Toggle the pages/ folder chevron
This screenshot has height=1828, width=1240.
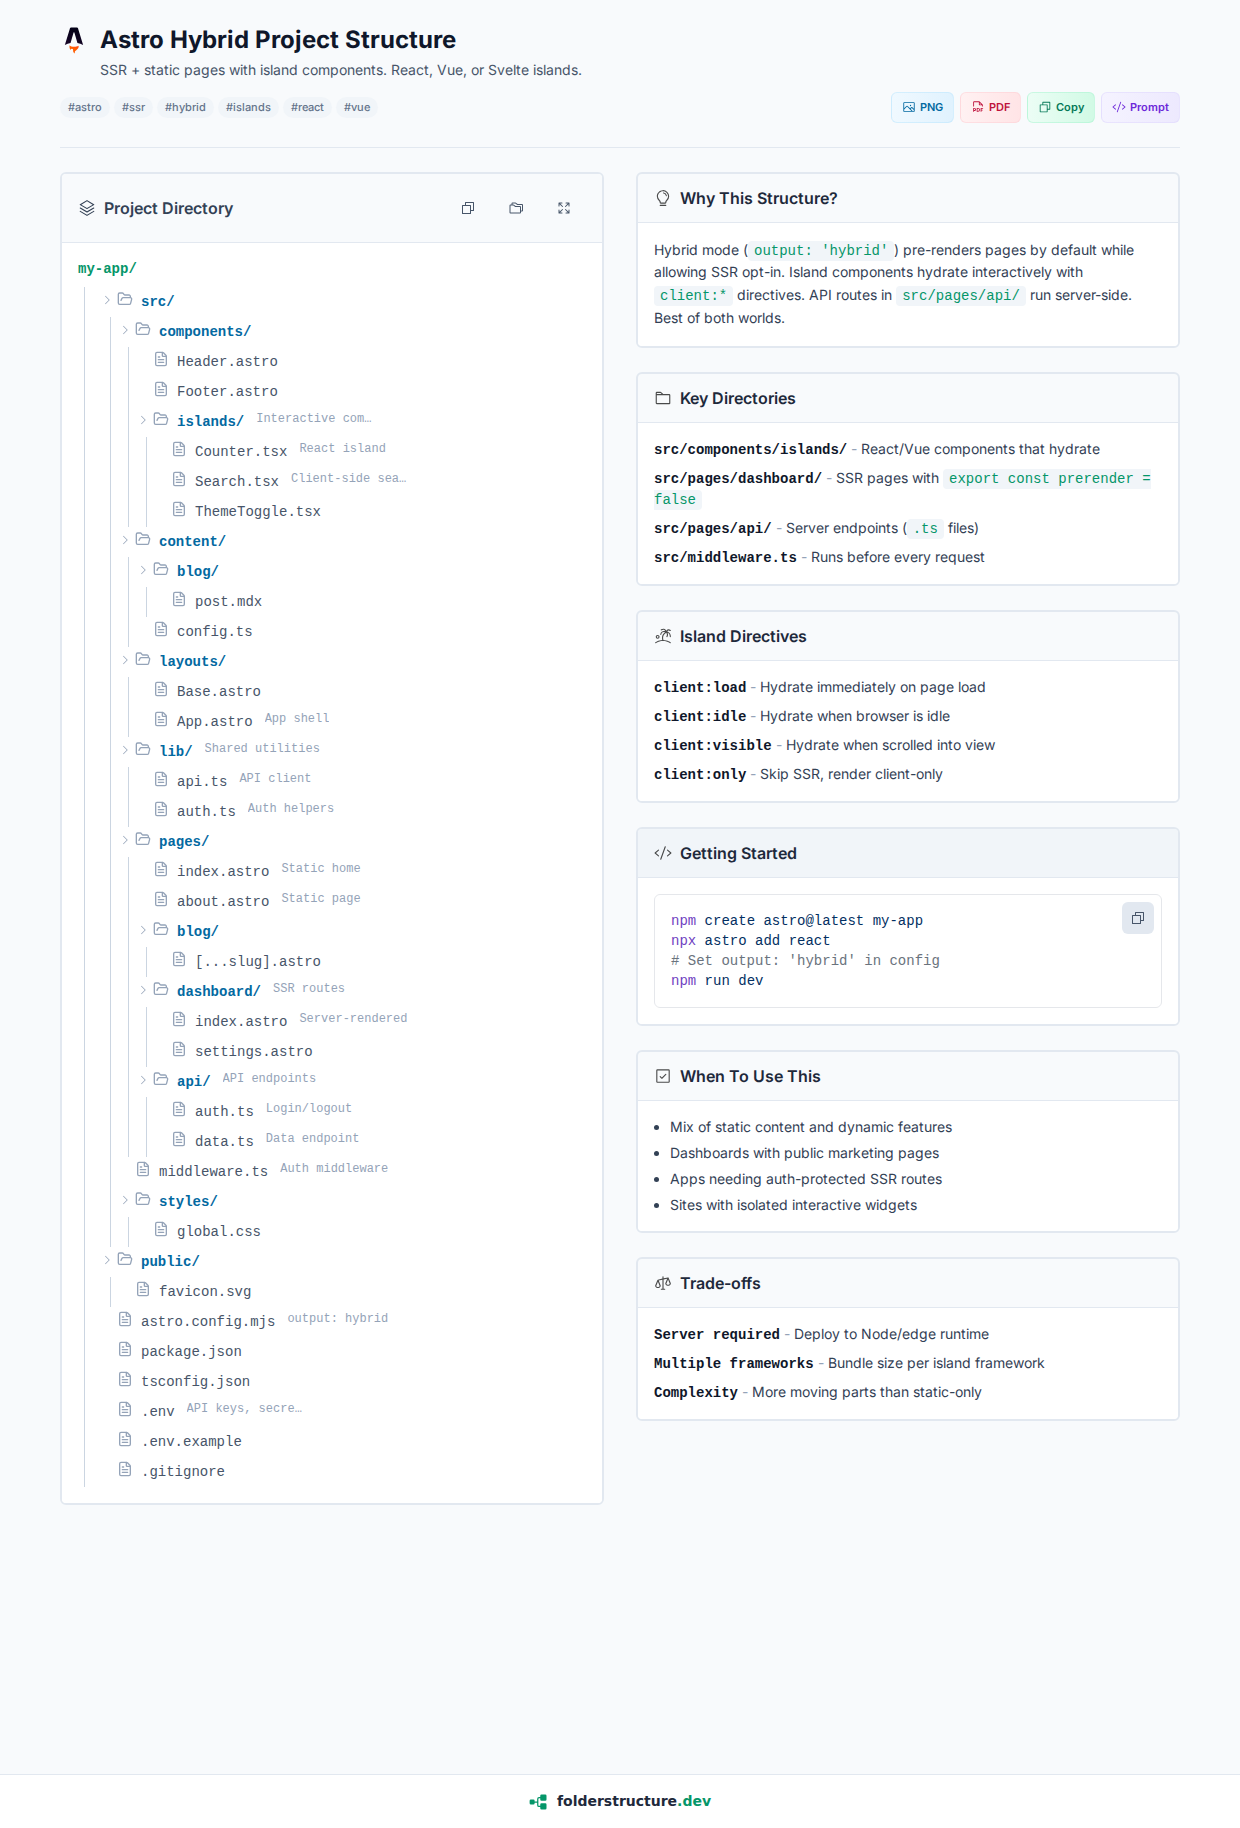tap(125, 840)
